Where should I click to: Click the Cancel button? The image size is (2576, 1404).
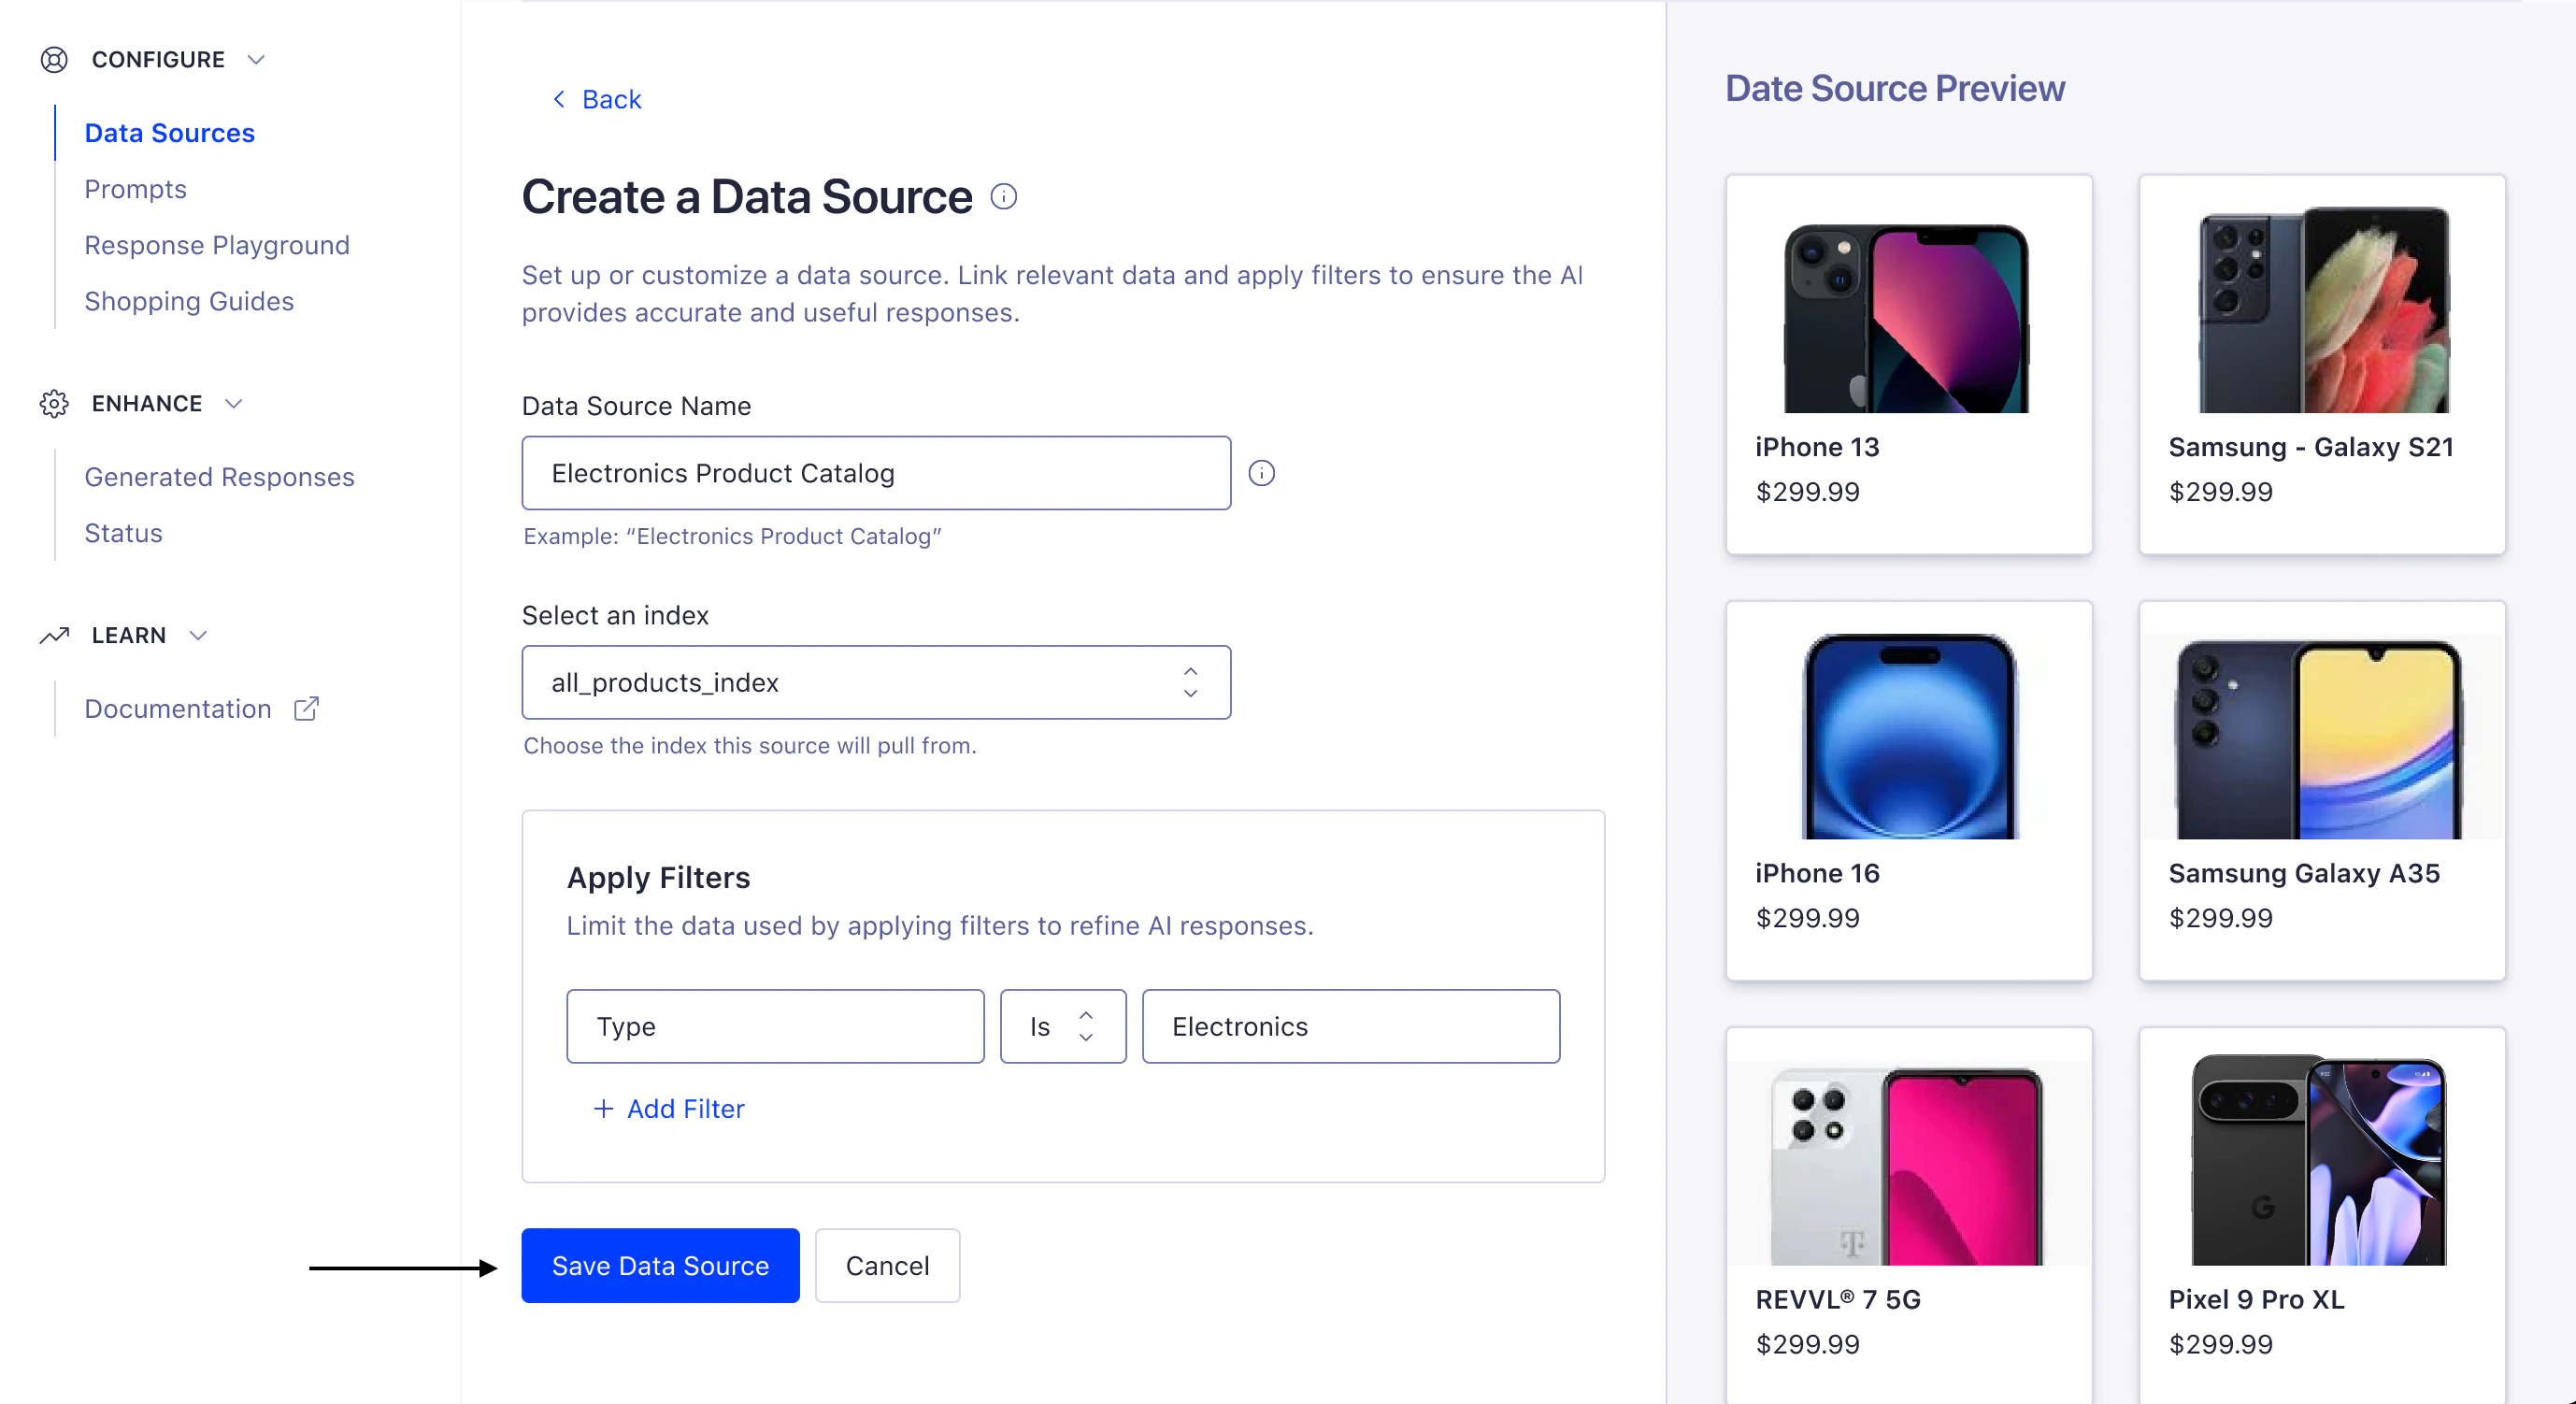coord(887,1265)
